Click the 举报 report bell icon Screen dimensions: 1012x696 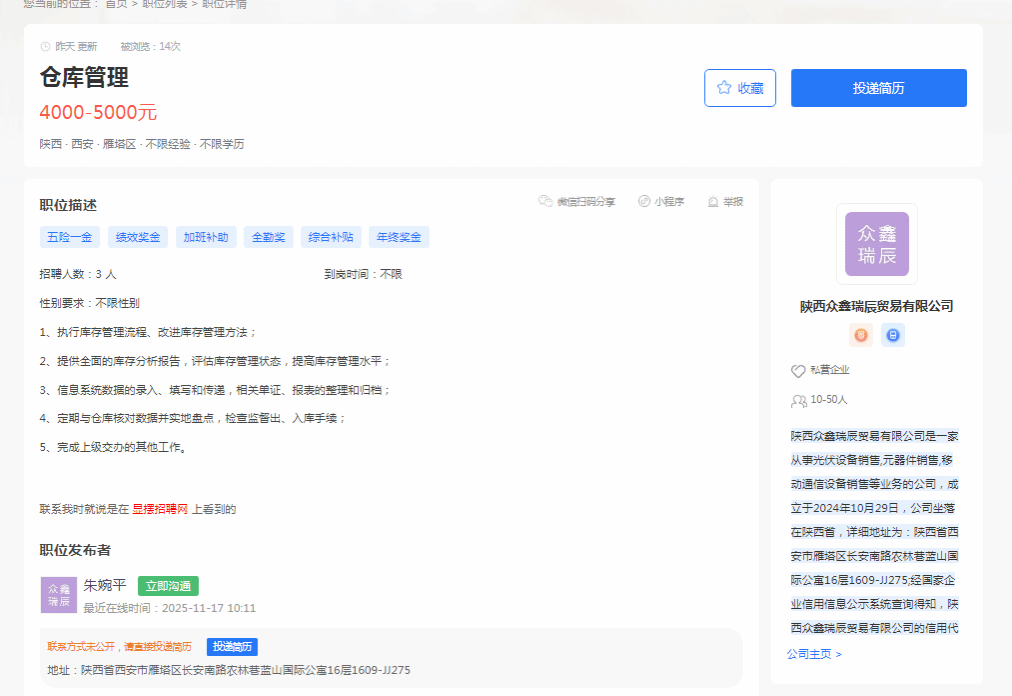[x=713, y=201]
